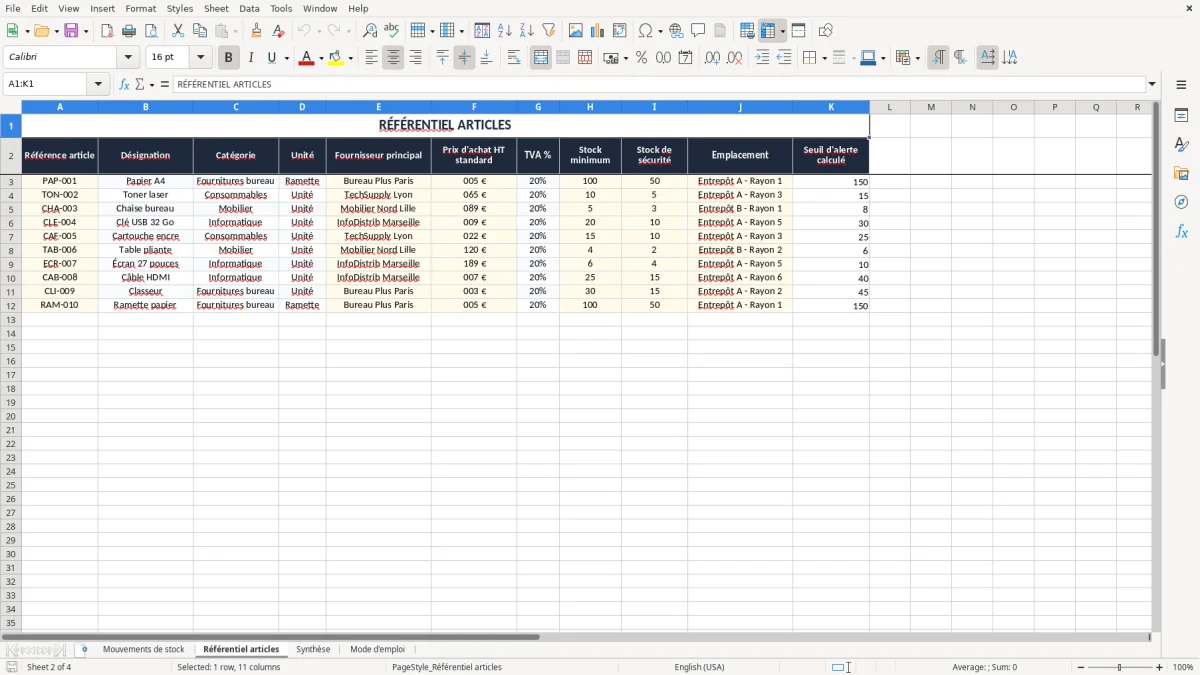Activate Clone Formatting paintbrush
The height and width of the screenshot is (675, 1200).
click(257, 31)
